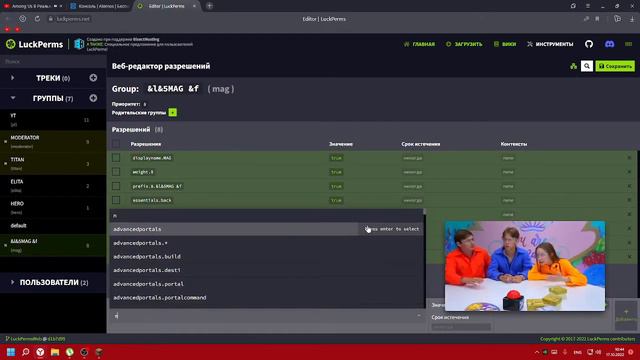Select advancedportals.desti suggestion
Viewport: 640px width, 360px height.
point(267,270)
